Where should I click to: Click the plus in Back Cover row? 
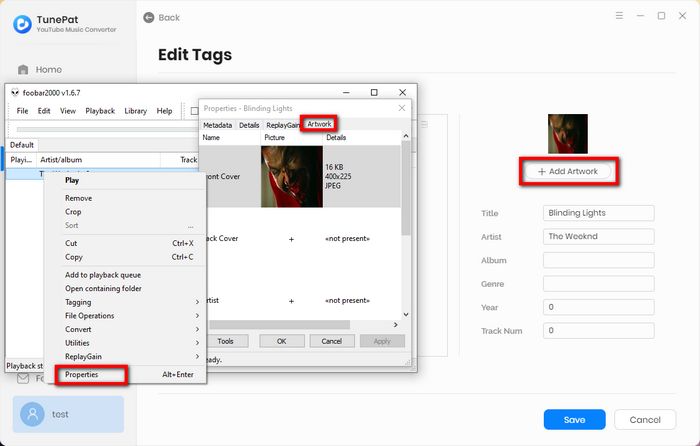point(291,239)
